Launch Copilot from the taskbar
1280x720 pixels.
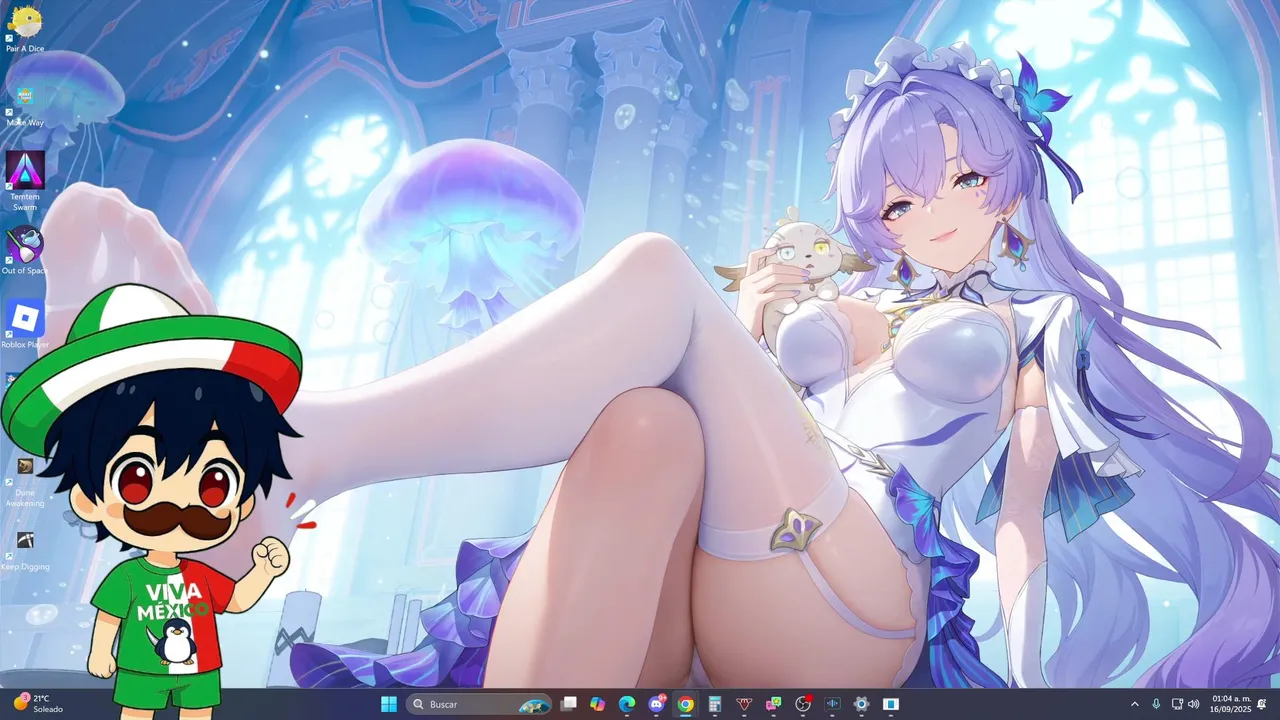[x=597, y=704]
